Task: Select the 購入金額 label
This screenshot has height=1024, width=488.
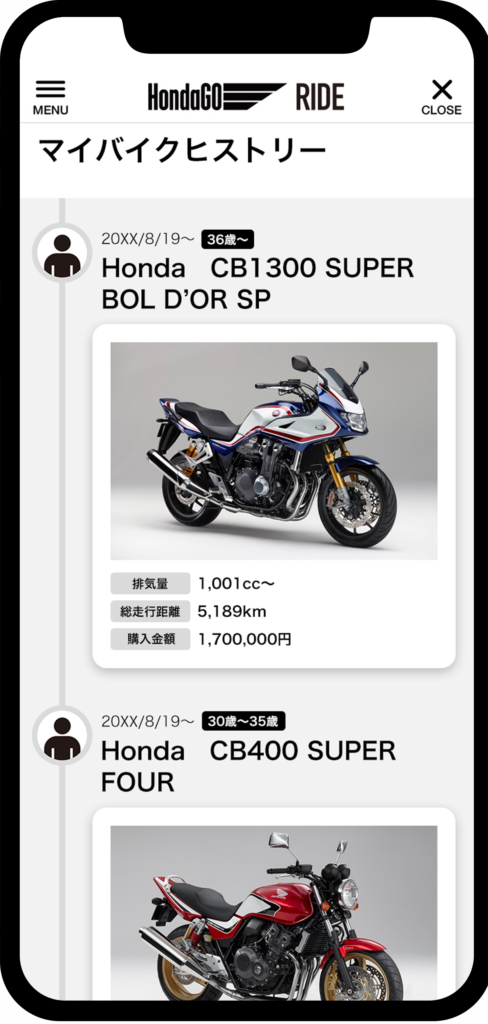Action: point(150,639)
